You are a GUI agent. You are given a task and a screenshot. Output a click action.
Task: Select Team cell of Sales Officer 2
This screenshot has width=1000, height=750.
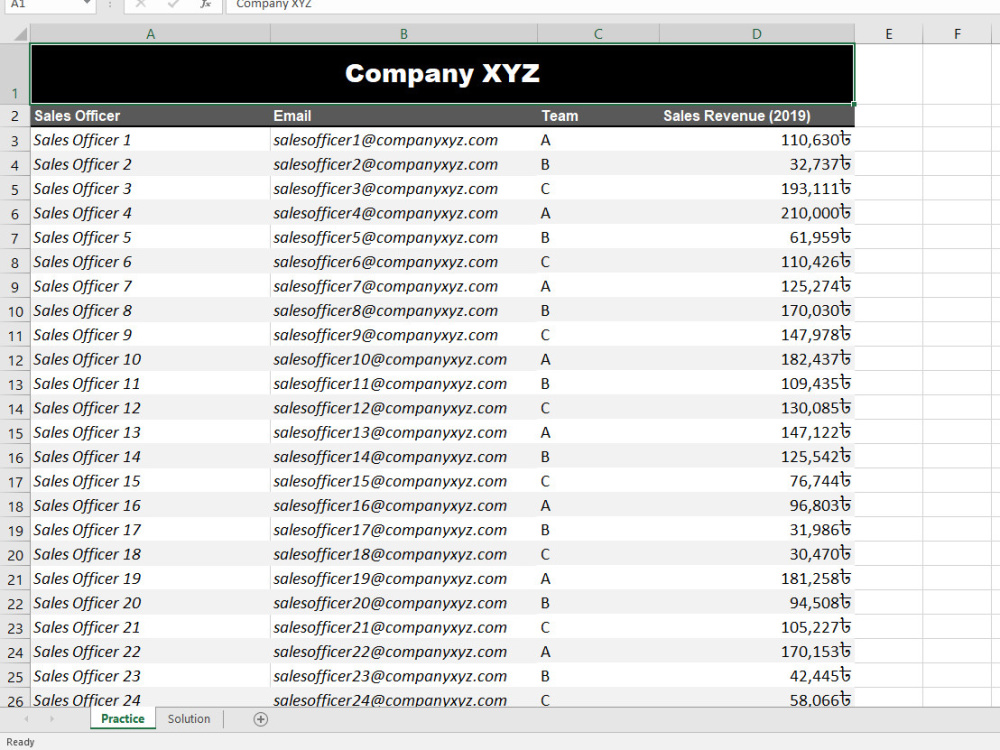[598, 165]
